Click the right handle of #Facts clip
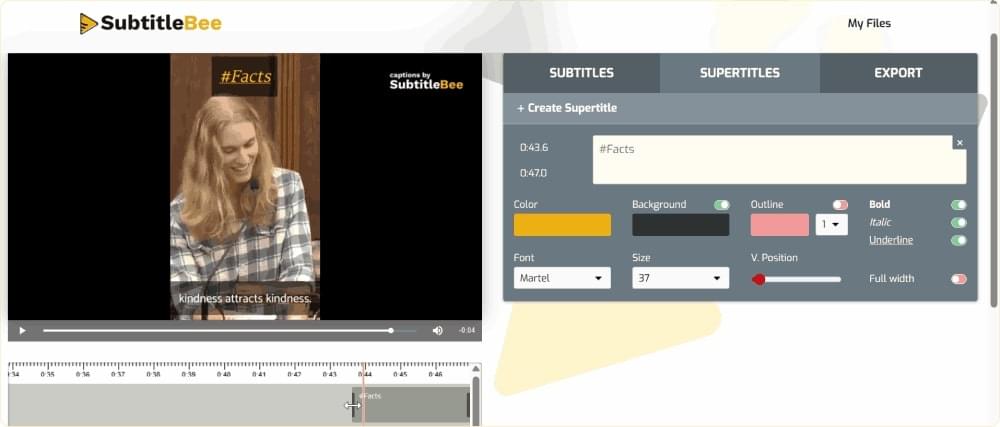Image resolution: width=1000 pixels, height=427 pixels. coord(468,404)
